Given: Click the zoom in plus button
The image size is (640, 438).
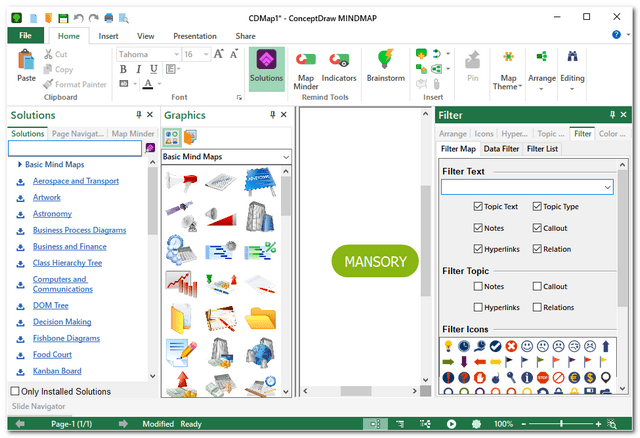Looking at the screenshot, I should click(598, 424).
